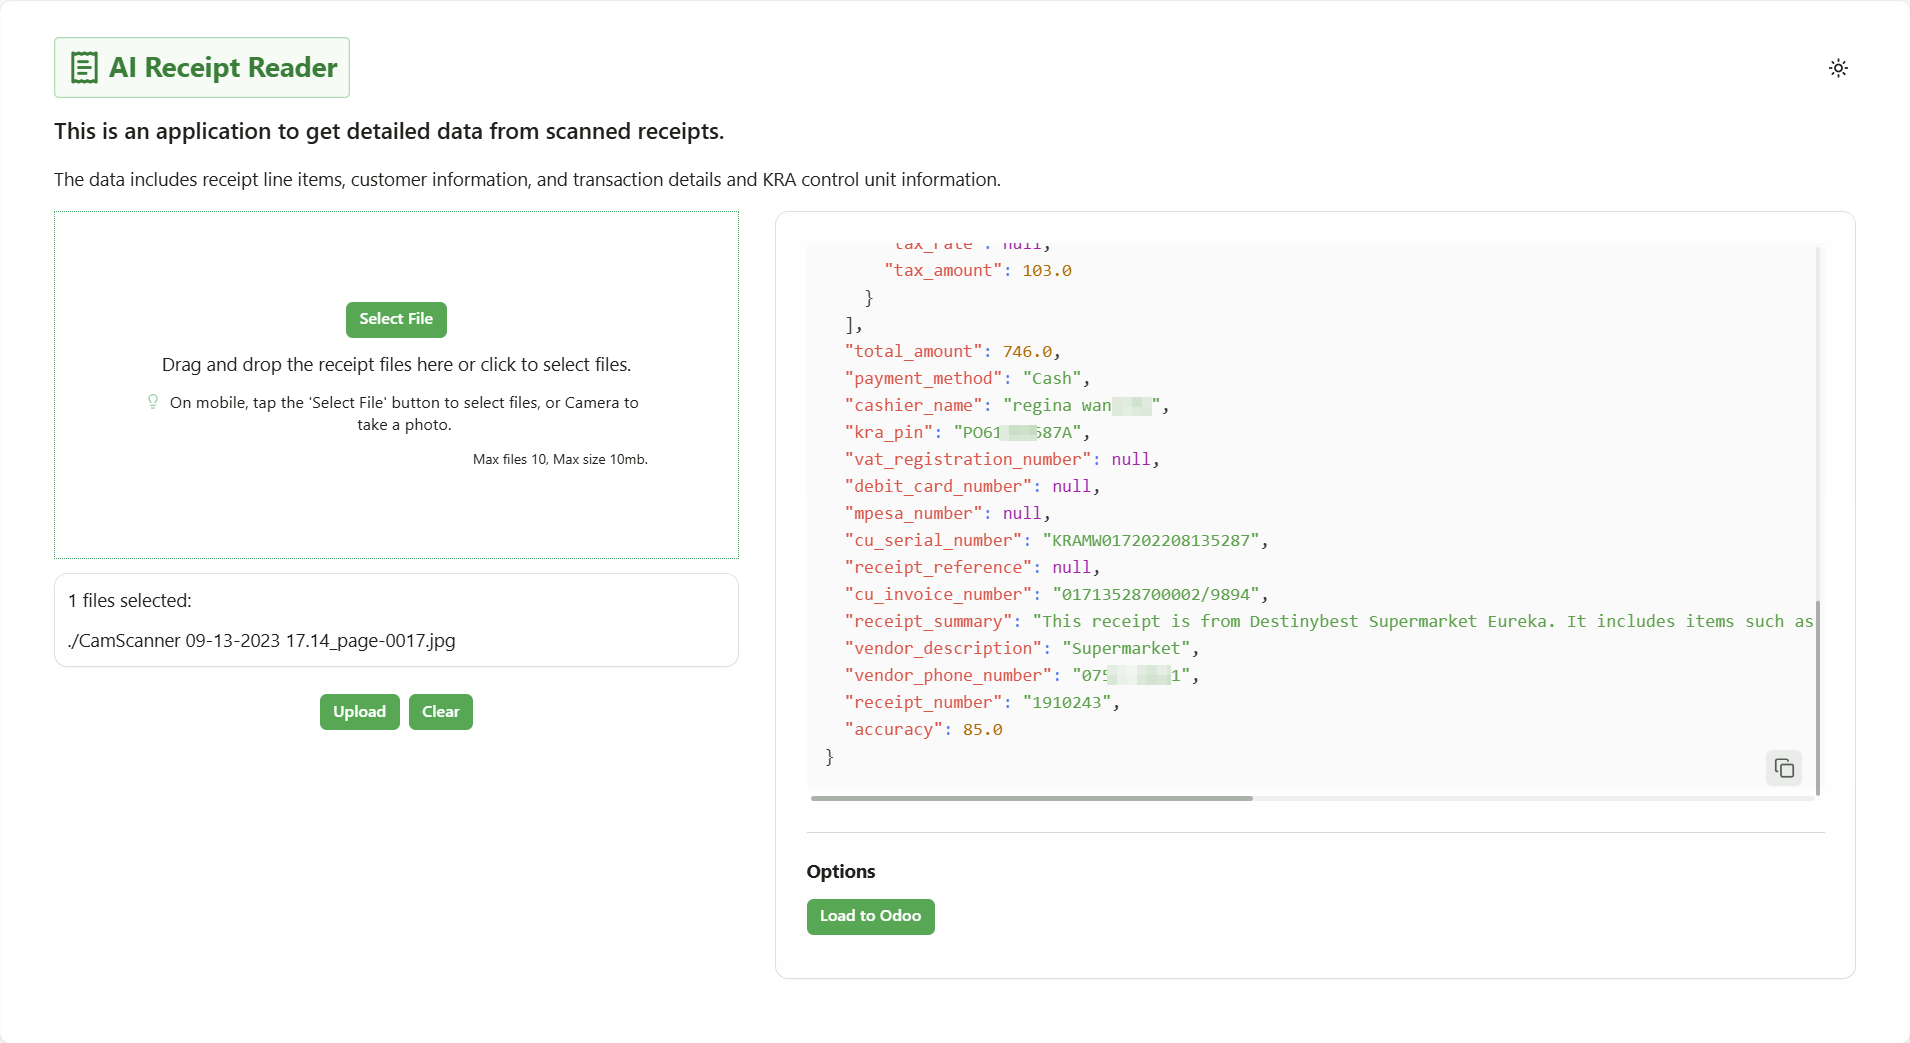
Task: Open the AI Receipt Reader logo link
Action: pos(202,68)
